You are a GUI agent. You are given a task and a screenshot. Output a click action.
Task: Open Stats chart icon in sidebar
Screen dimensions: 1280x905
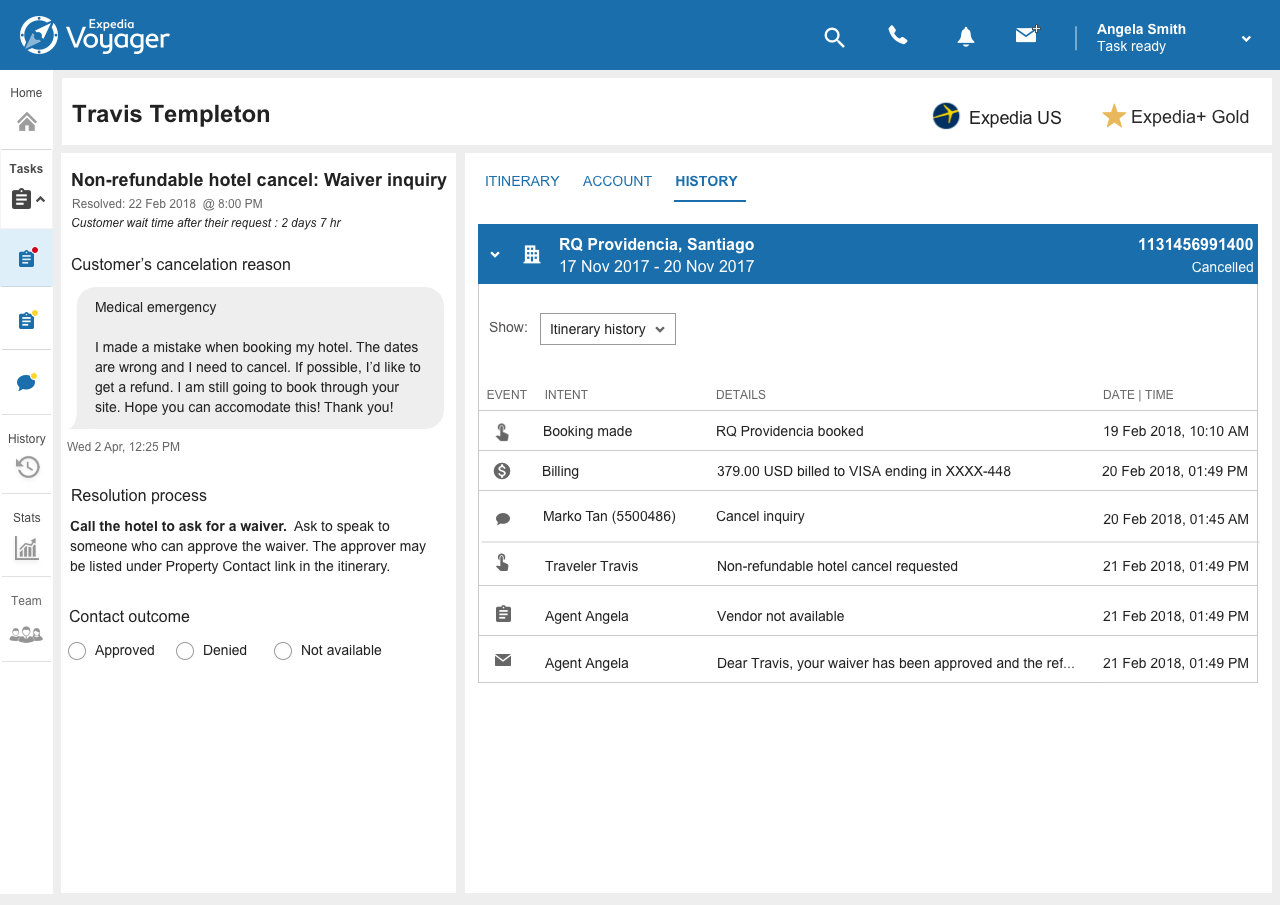(27, 547)
